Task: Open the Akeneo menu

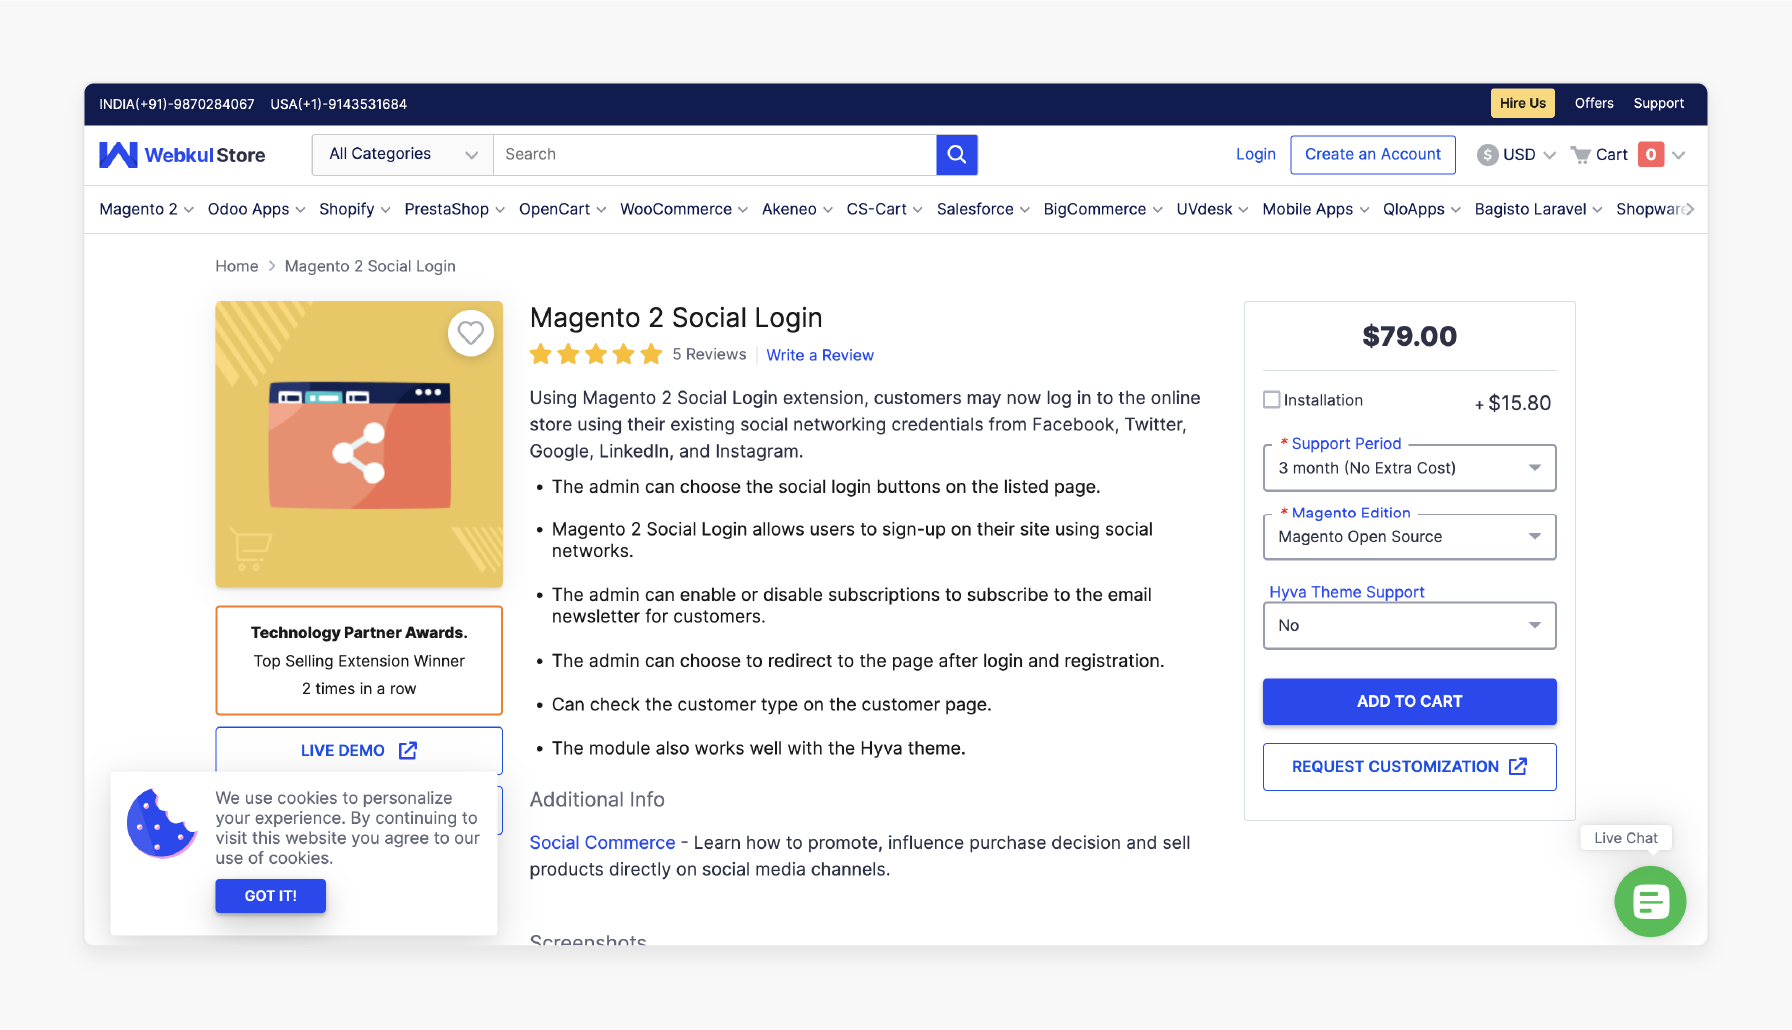Action: [797, 209]
